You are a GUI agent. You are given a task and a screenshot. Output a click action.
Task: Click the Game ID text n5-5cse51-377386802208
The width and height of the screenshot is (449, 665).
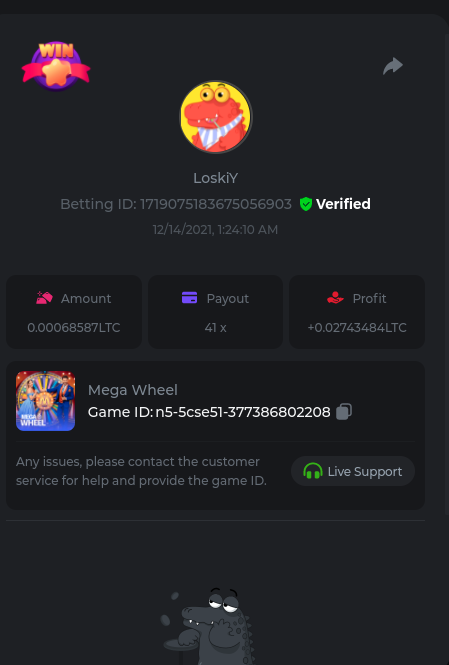(243, 412)
